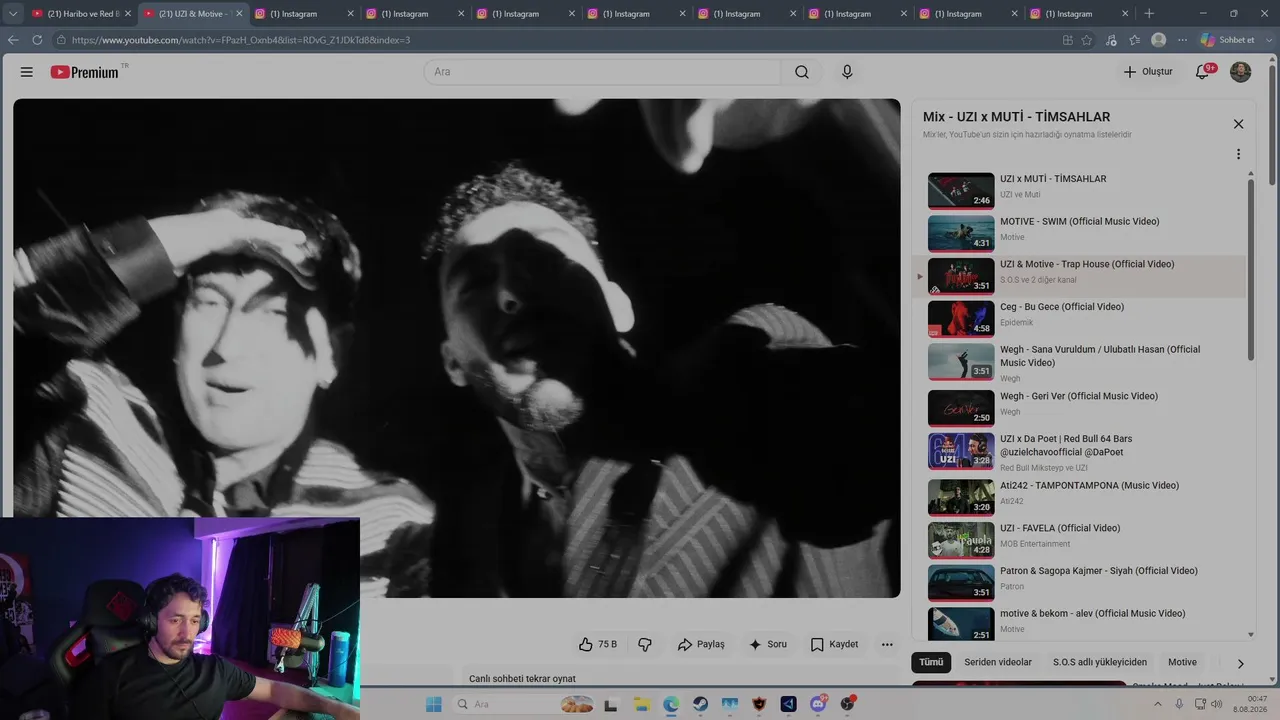Open browser profile icon in toolbar

point(1158,40)
